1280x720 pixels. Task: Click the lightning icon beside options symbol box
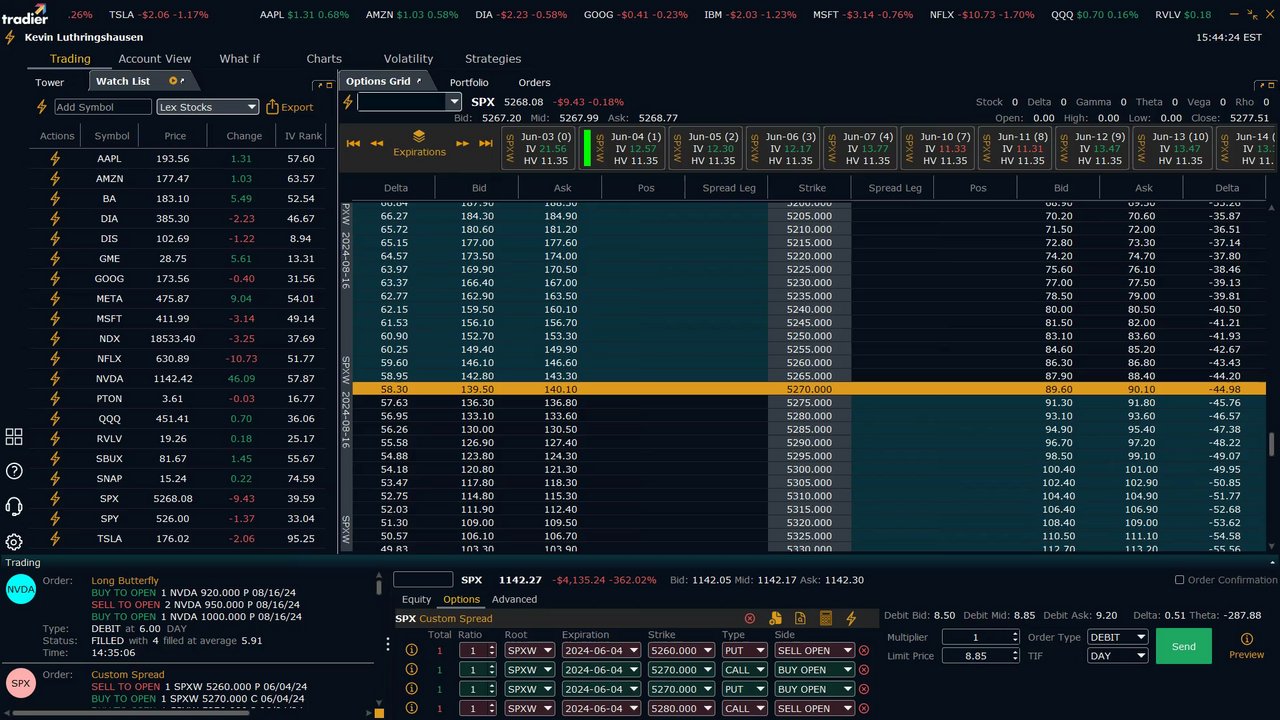click(x=348, y=102)
